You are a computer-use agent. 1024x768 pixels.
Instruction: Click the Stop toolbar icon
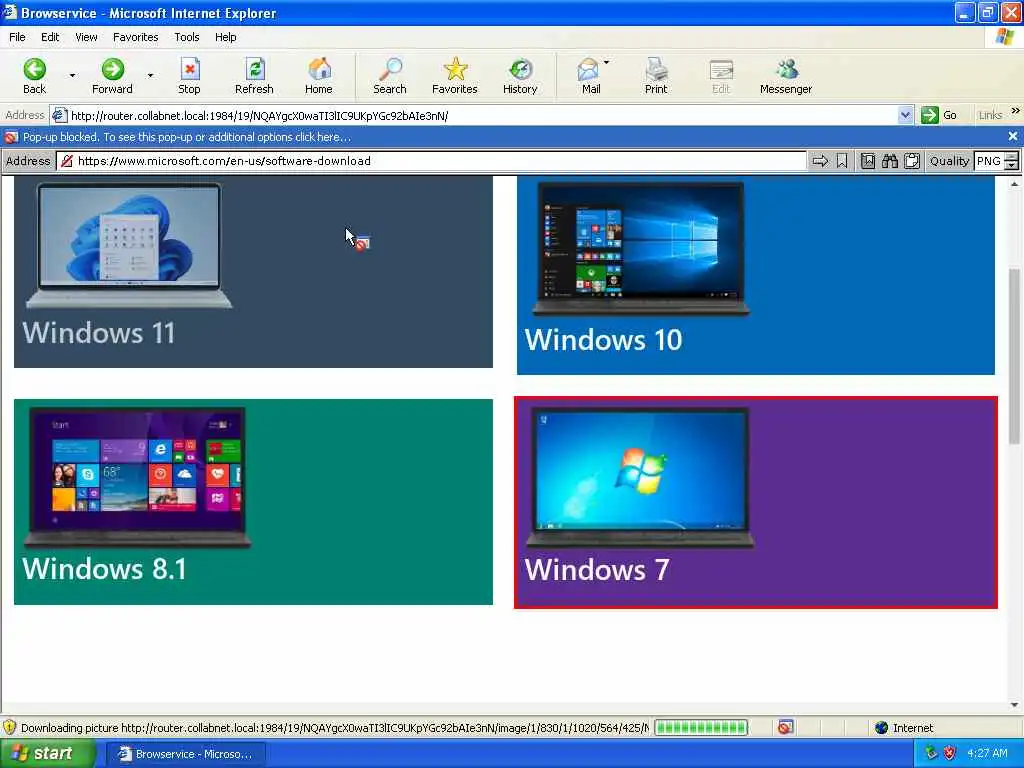coord(189,69)
